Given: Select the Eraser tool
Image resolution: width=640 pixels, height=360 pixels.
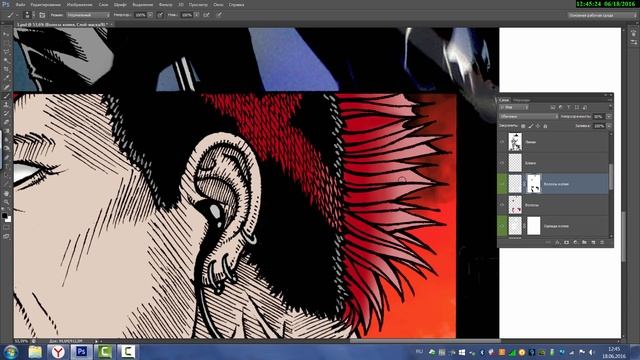Looking at the screenshot, I should click(6, 122).
